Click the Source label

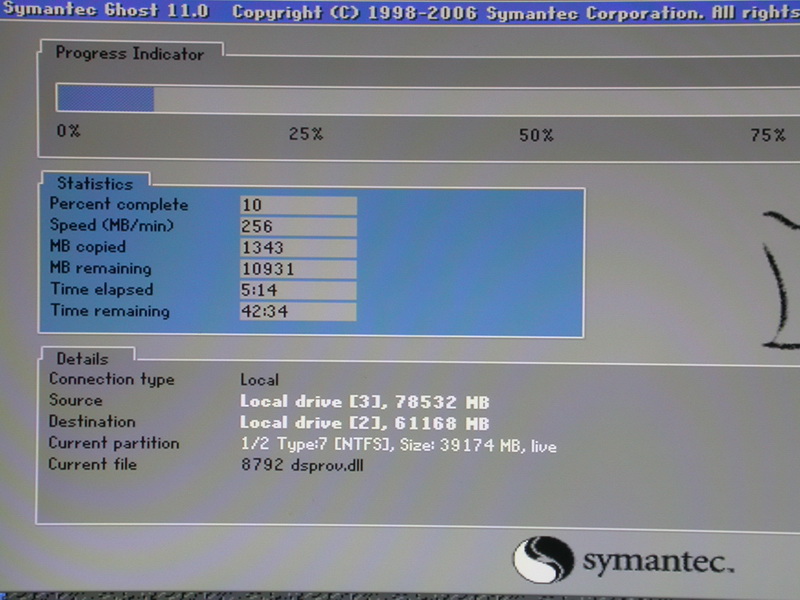[76, 400]
